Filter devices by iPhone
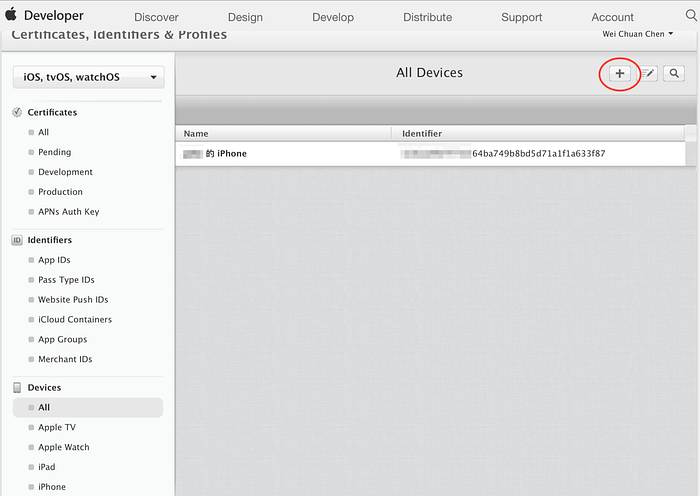Screen dimensions: 700x496 52,487
